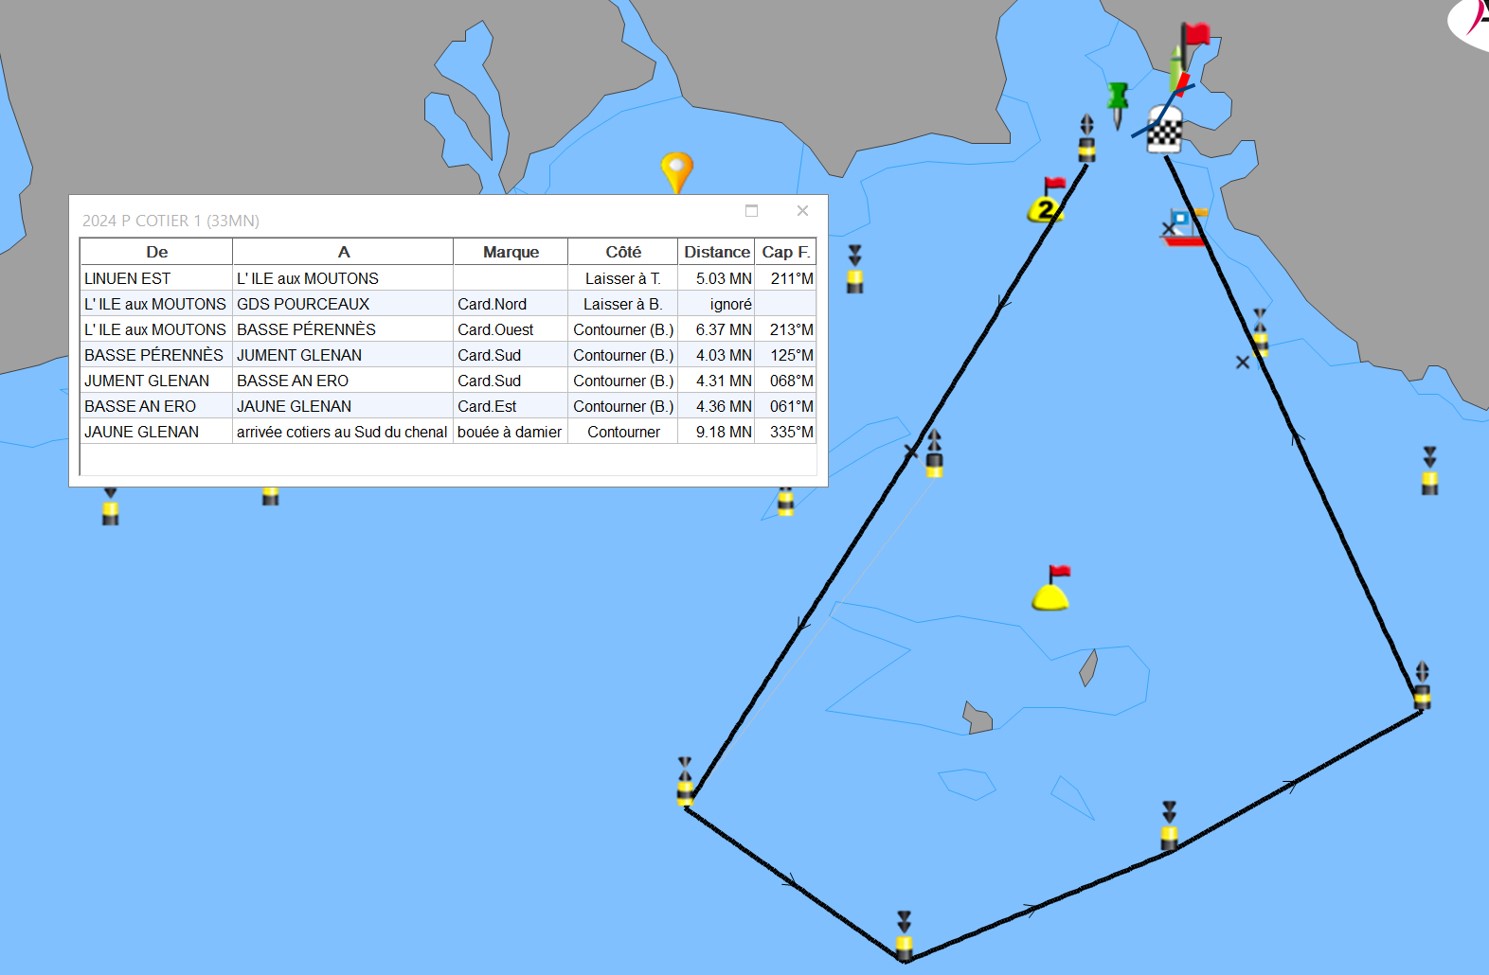
Task: Select the "ignoré" distance cell
Action: (x=730, y=304)
